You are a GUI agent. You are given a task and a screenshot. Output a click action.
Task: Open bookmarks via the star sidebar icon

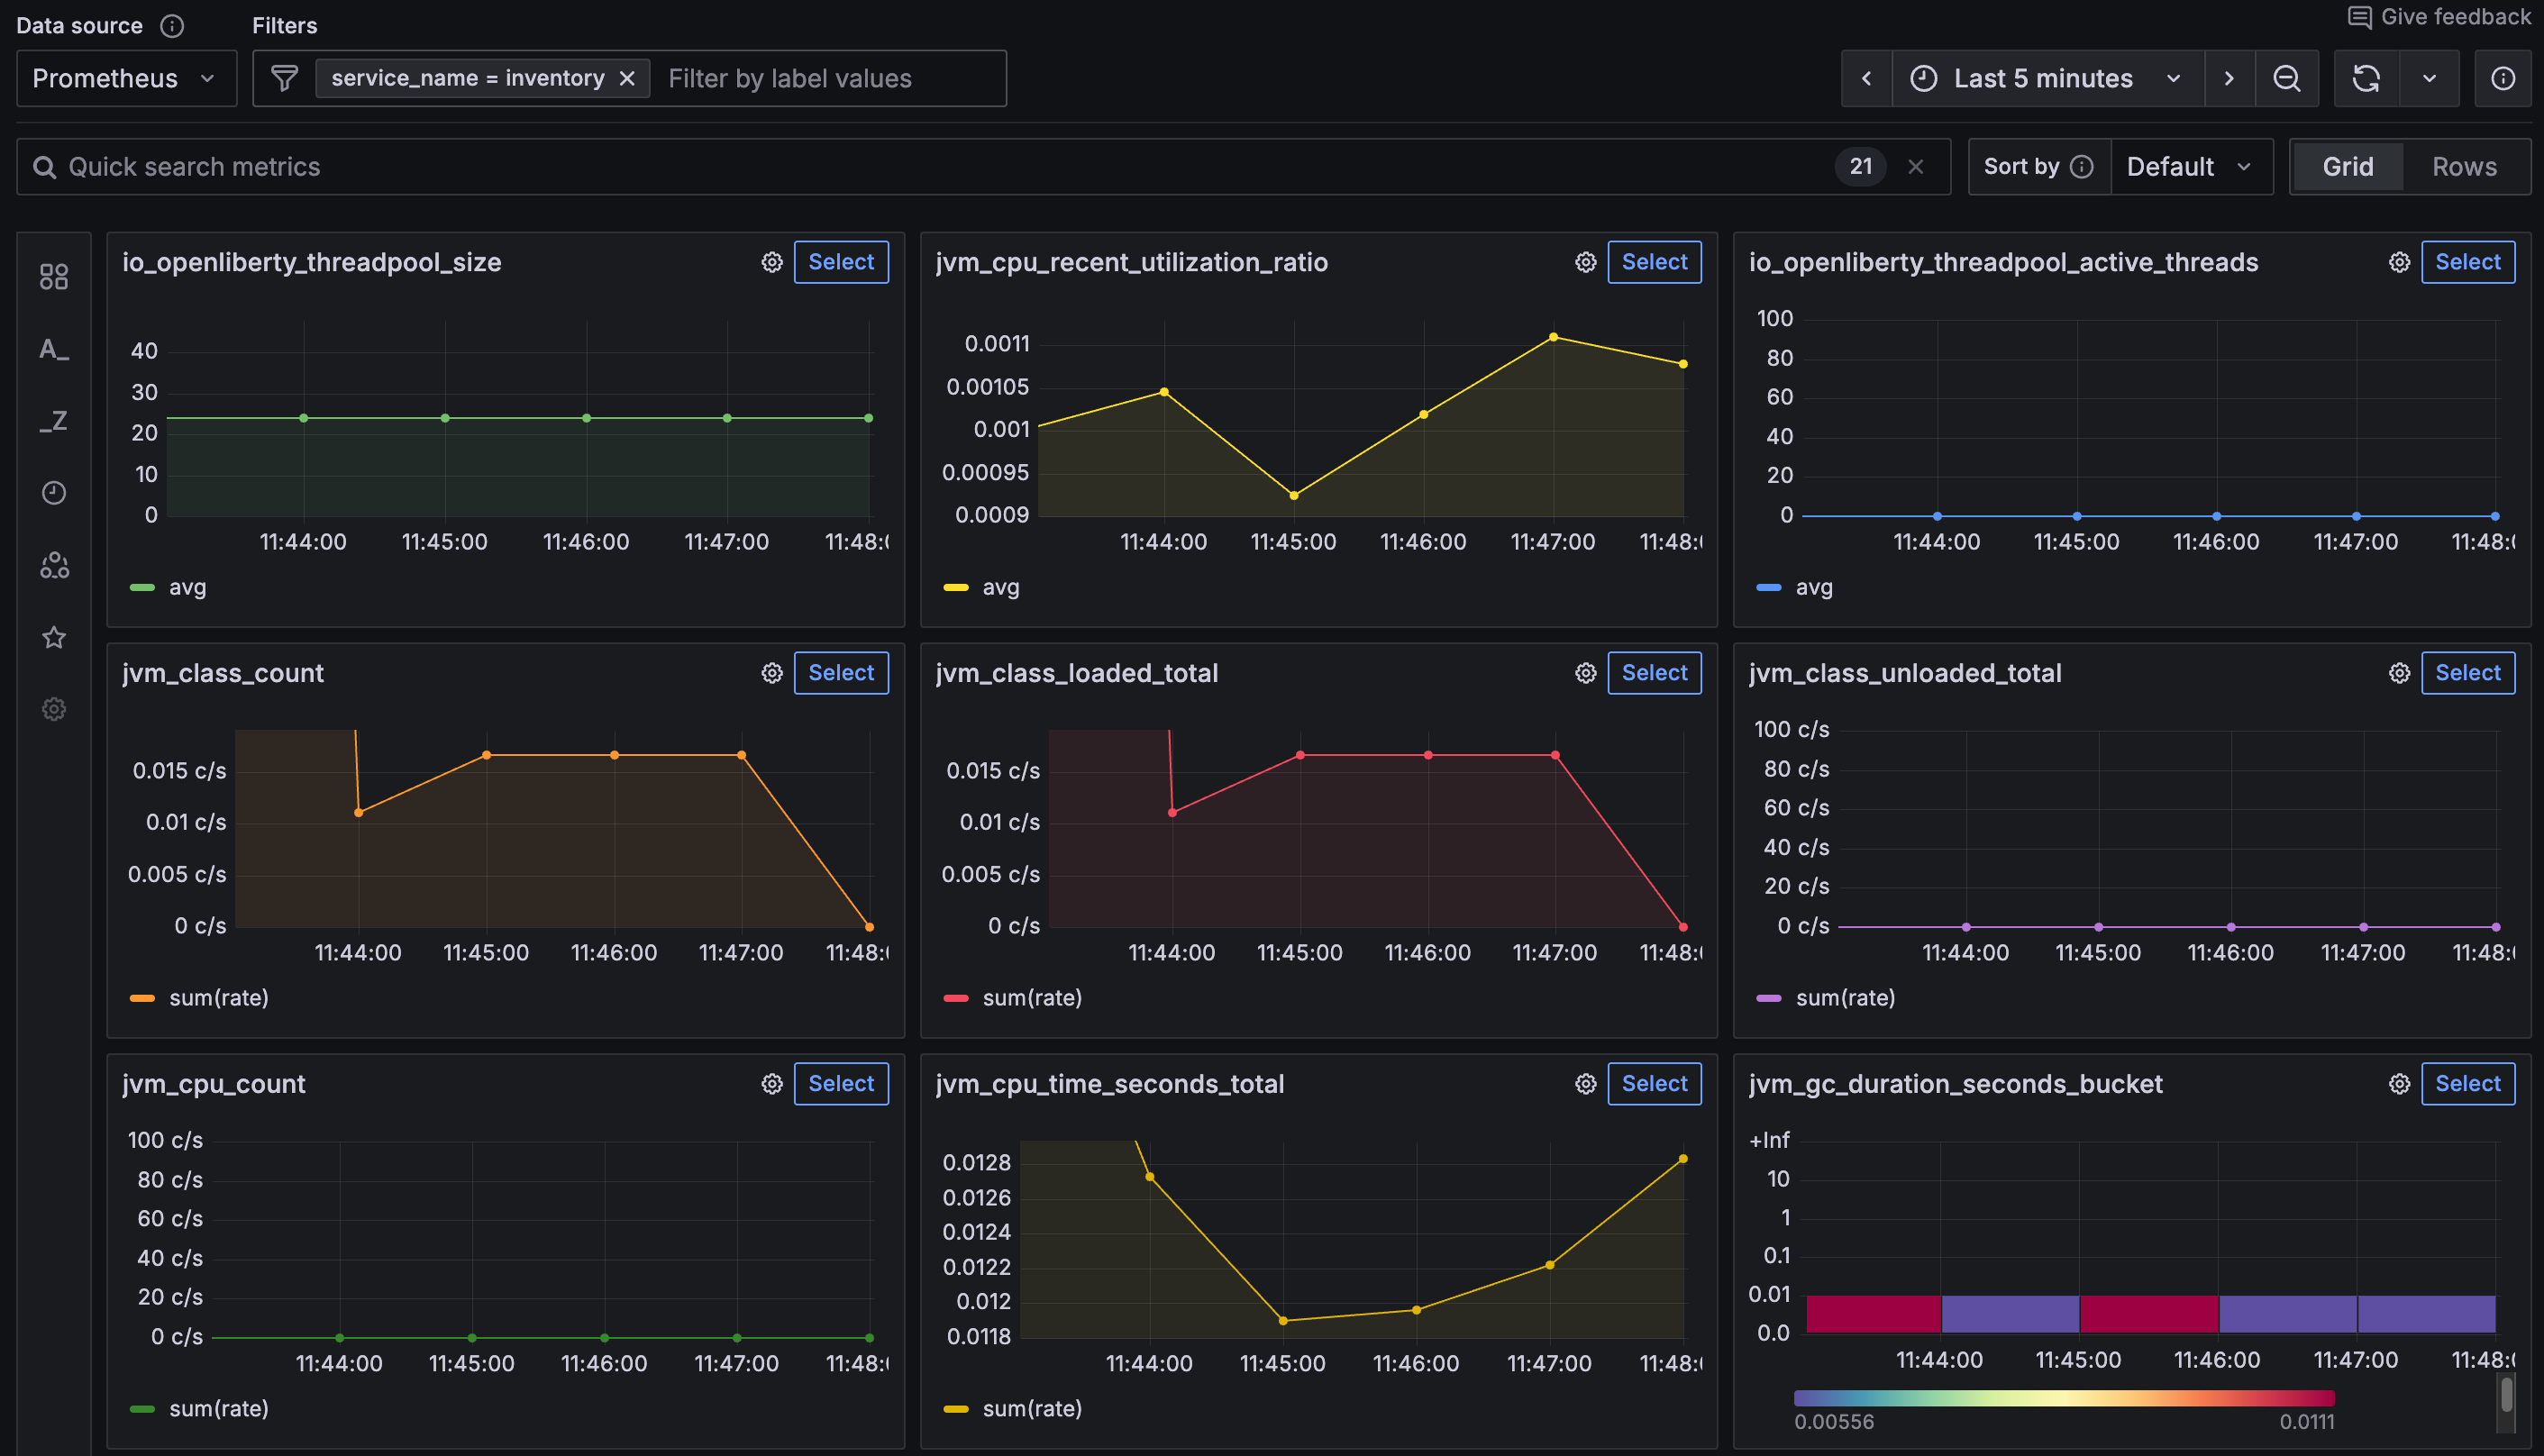53,637
